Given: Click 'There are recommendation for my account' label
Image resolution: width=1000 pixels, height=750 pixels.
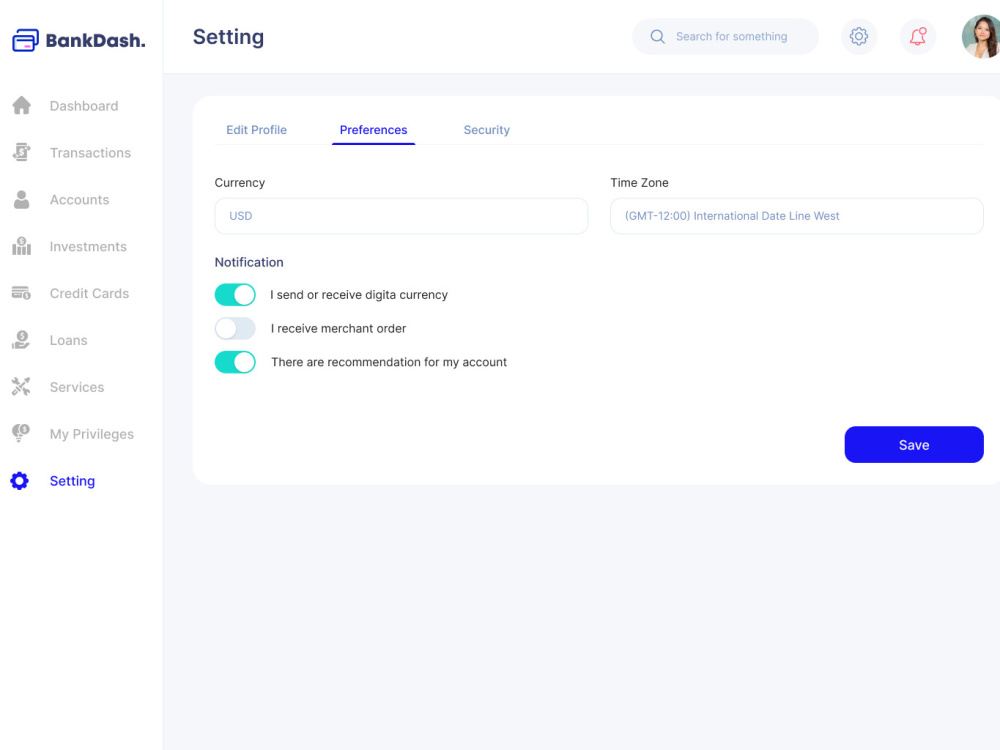Looking at the screenshot, I should pos(389,362).
